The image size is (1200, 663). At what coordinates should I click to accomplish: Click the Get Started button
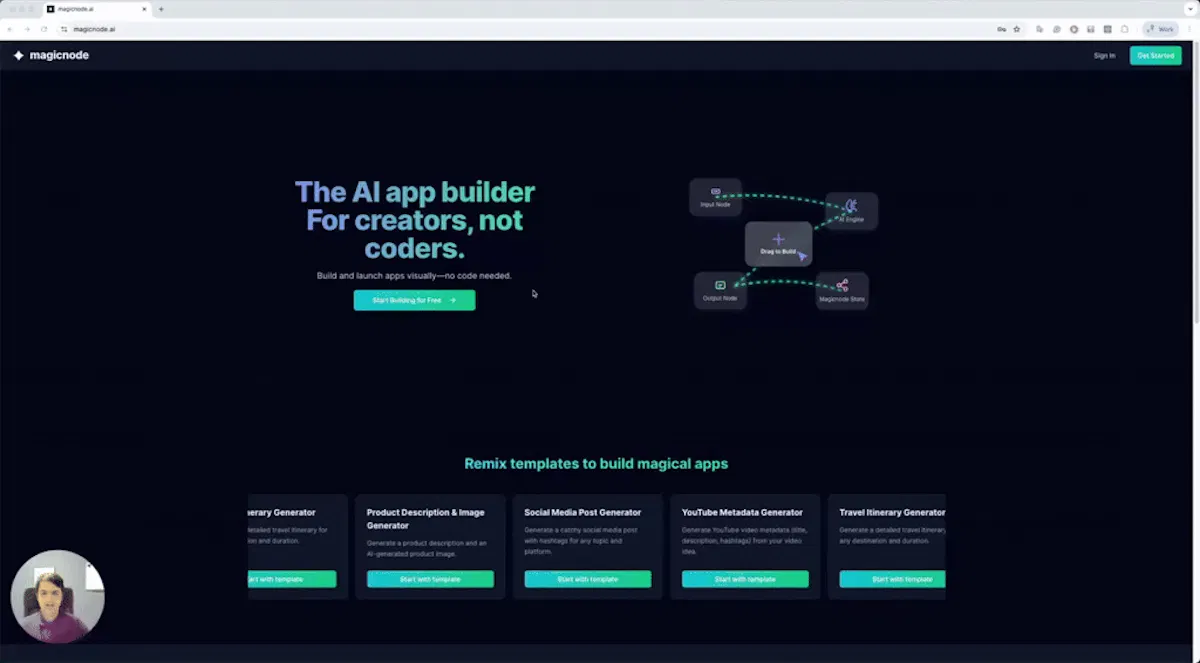(x=1155, y=56)
